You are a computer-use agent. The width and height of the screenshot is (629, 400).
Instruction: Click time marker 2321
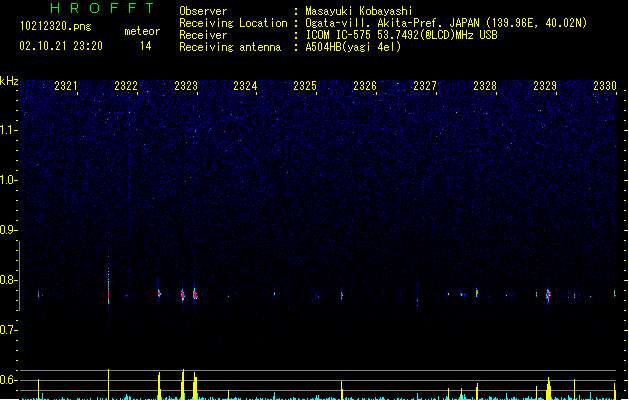(x=66, y=86)
